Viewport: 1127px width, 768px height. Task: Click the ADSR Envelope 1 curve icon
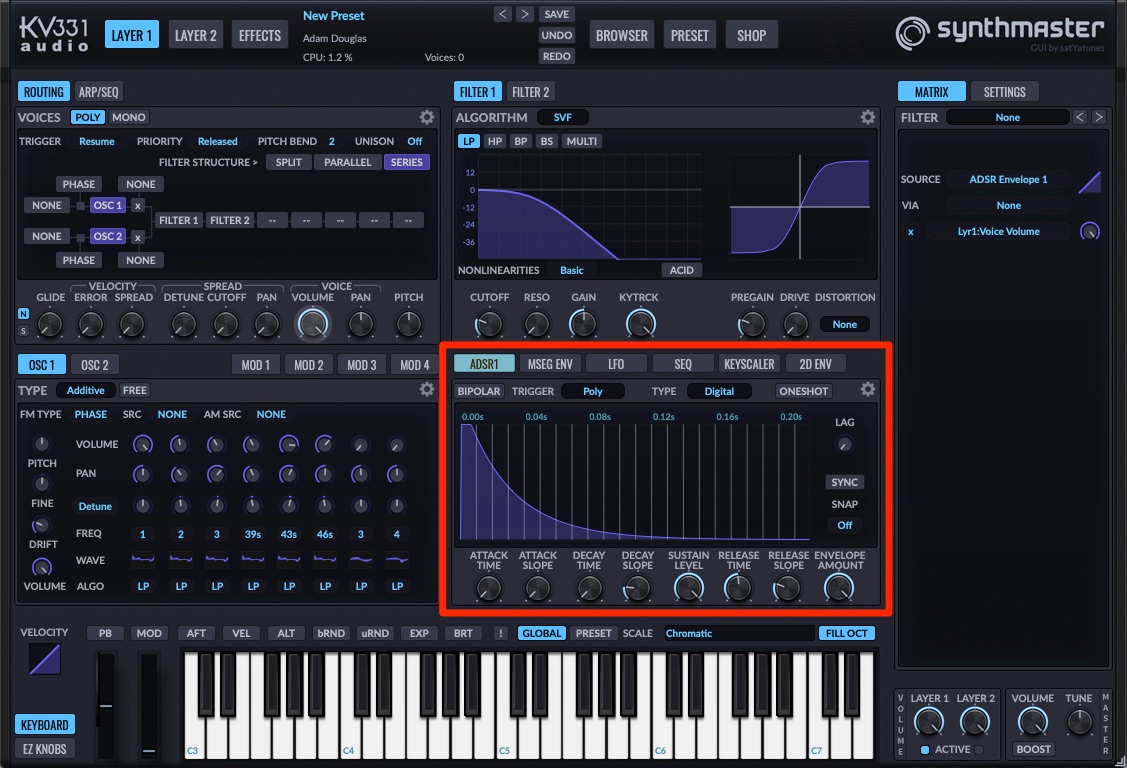point(1090,182)
